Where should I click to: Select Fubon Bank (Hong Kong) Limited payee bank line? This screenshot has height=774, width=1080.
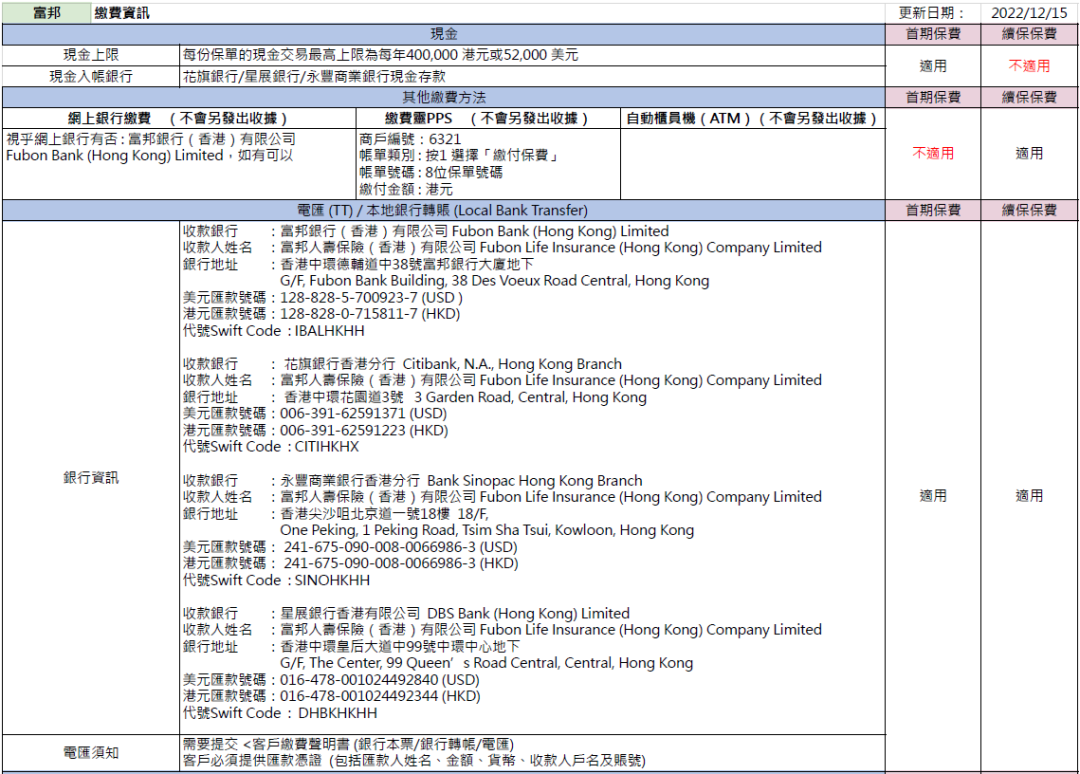[426, 231]
